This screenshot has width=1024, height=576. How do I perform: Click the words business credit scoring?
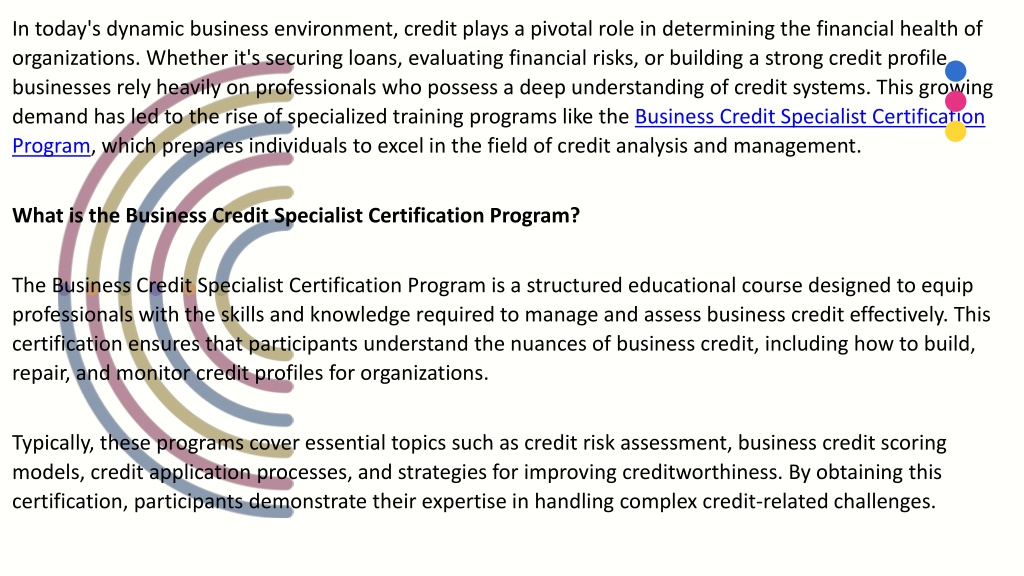point(842,443)
